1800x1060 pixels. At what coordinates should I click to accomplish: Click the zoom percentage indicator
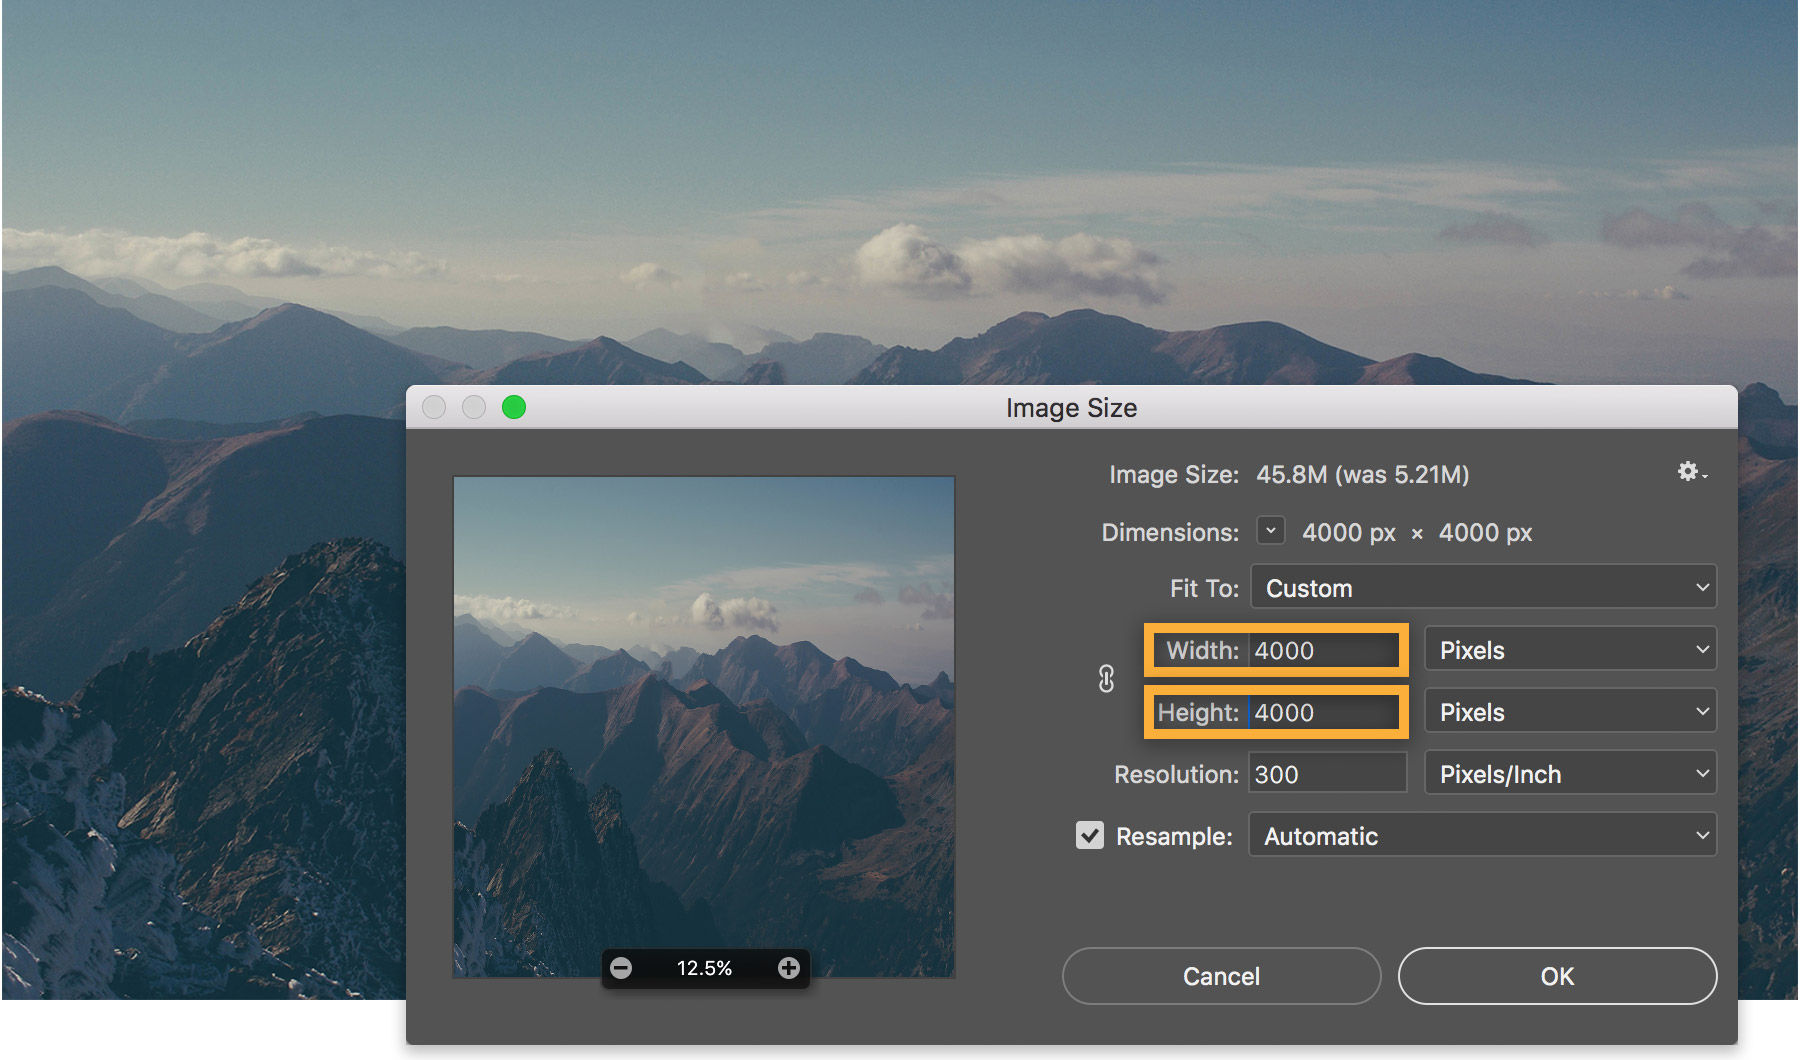(706, 967)
